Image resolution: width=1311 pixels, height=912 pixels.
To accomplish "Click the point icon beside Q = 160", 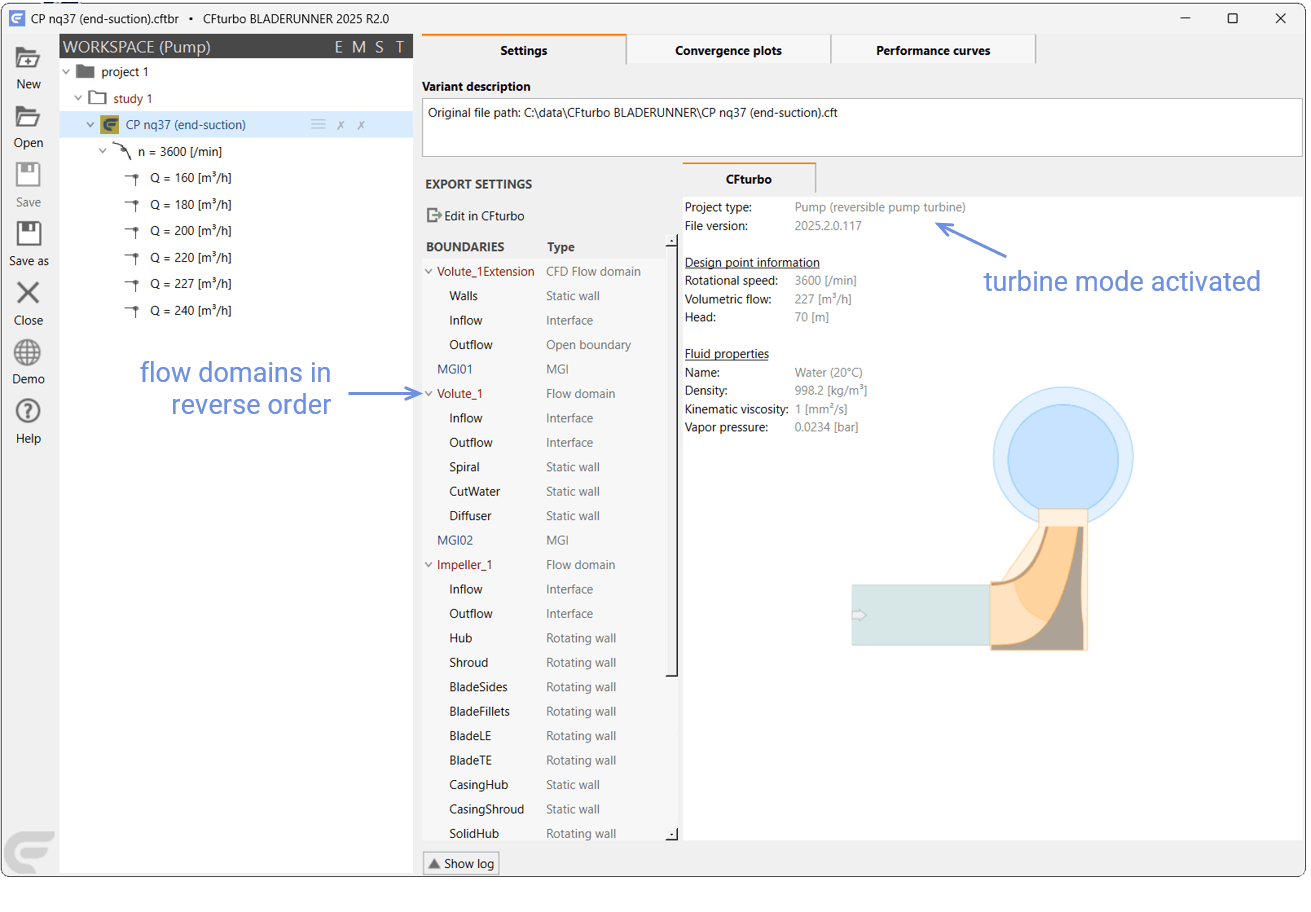I will pyautogui.click(x=131, y=178).
